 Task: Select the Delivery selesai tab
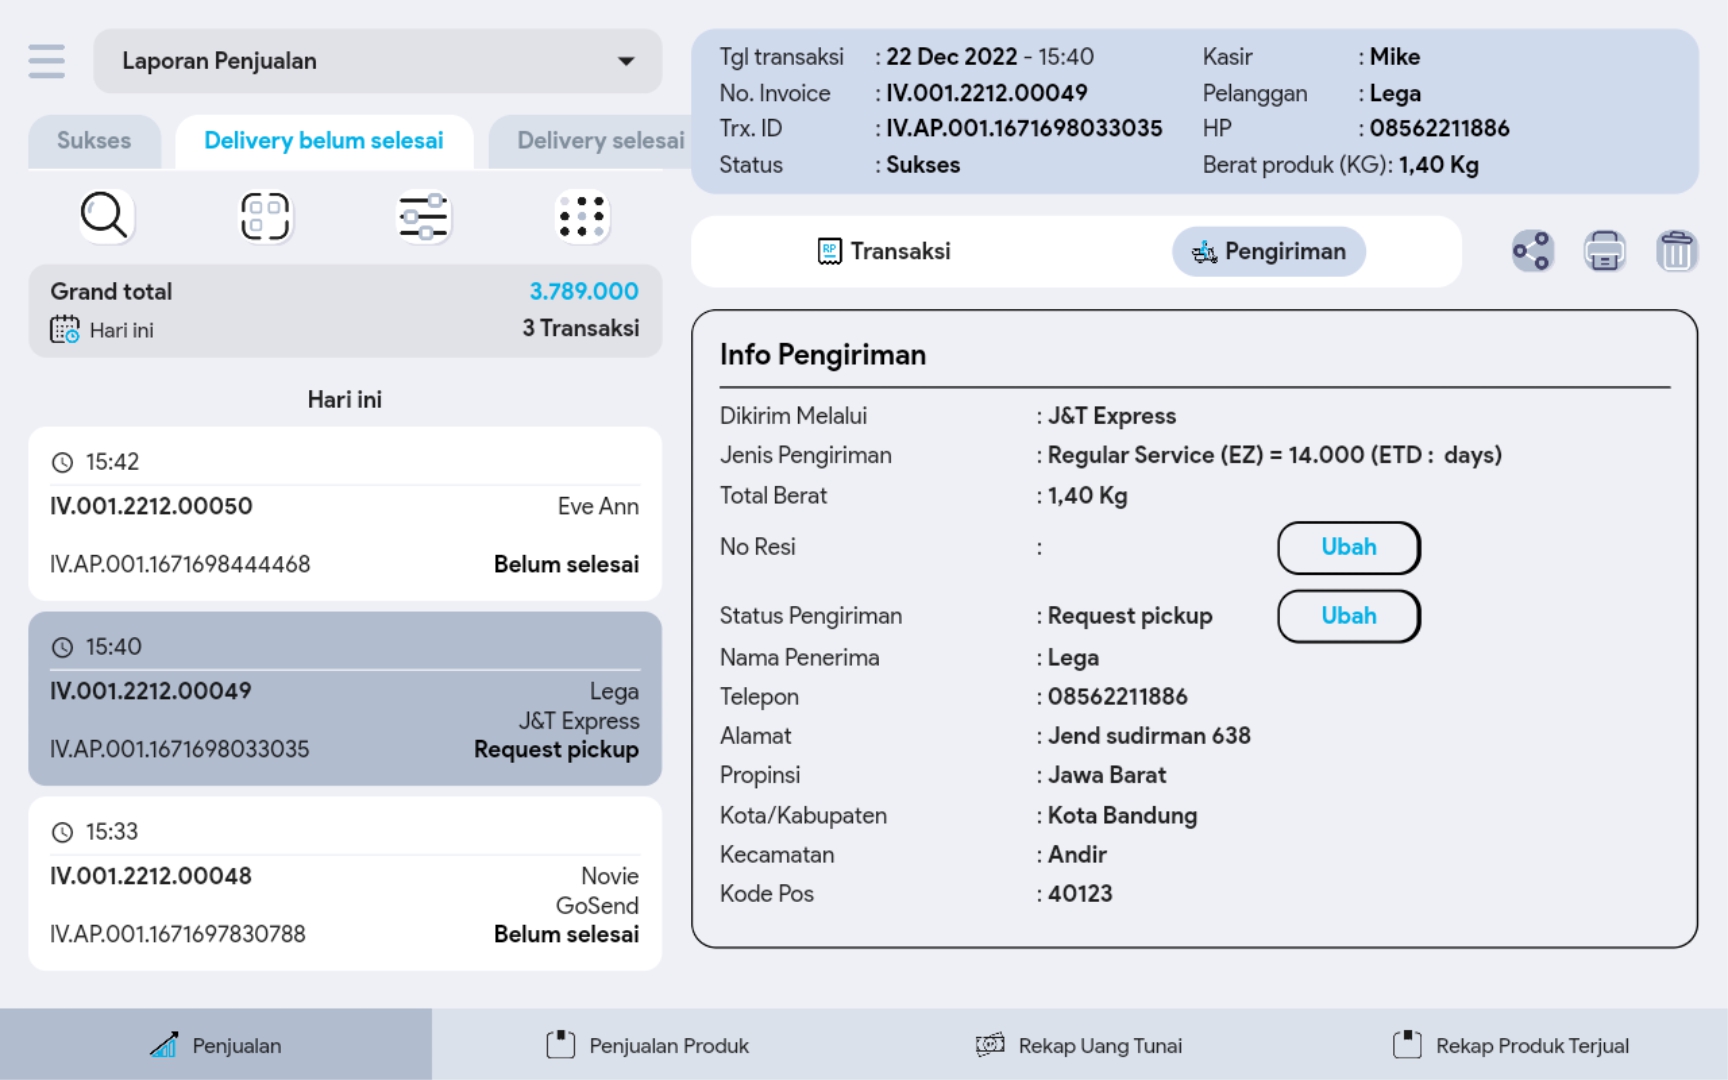click(x=600, y=141)
